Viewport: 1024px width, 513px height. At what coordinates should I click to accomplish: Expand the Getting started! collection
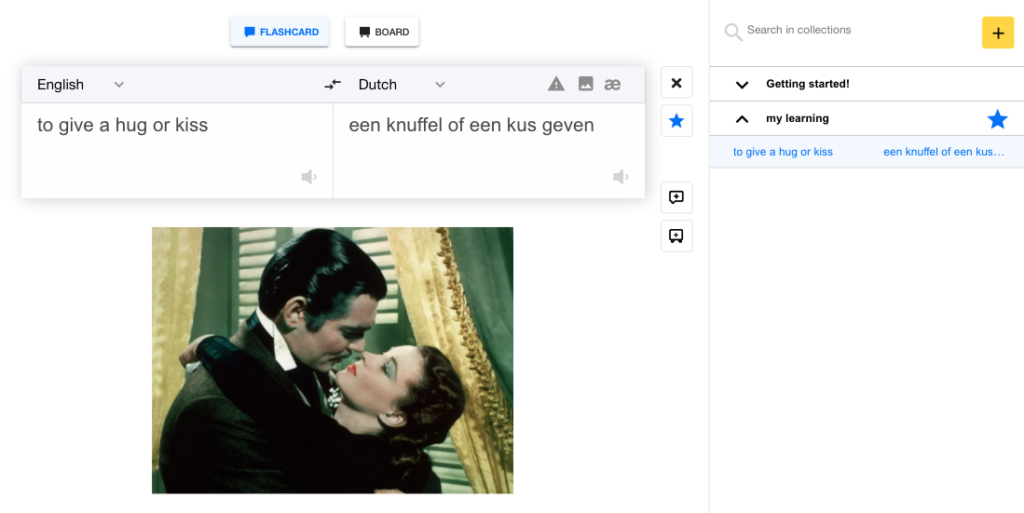click(x=742, y=85)
